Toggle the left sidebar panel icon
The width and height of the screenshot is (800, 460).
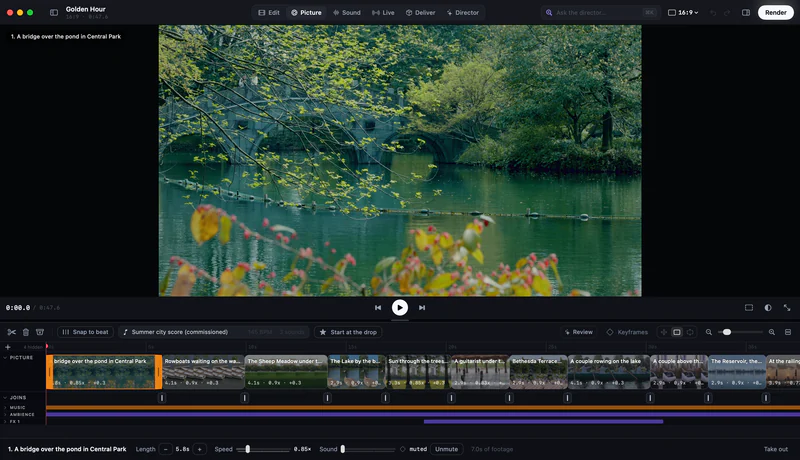click(x=54, y=12)
